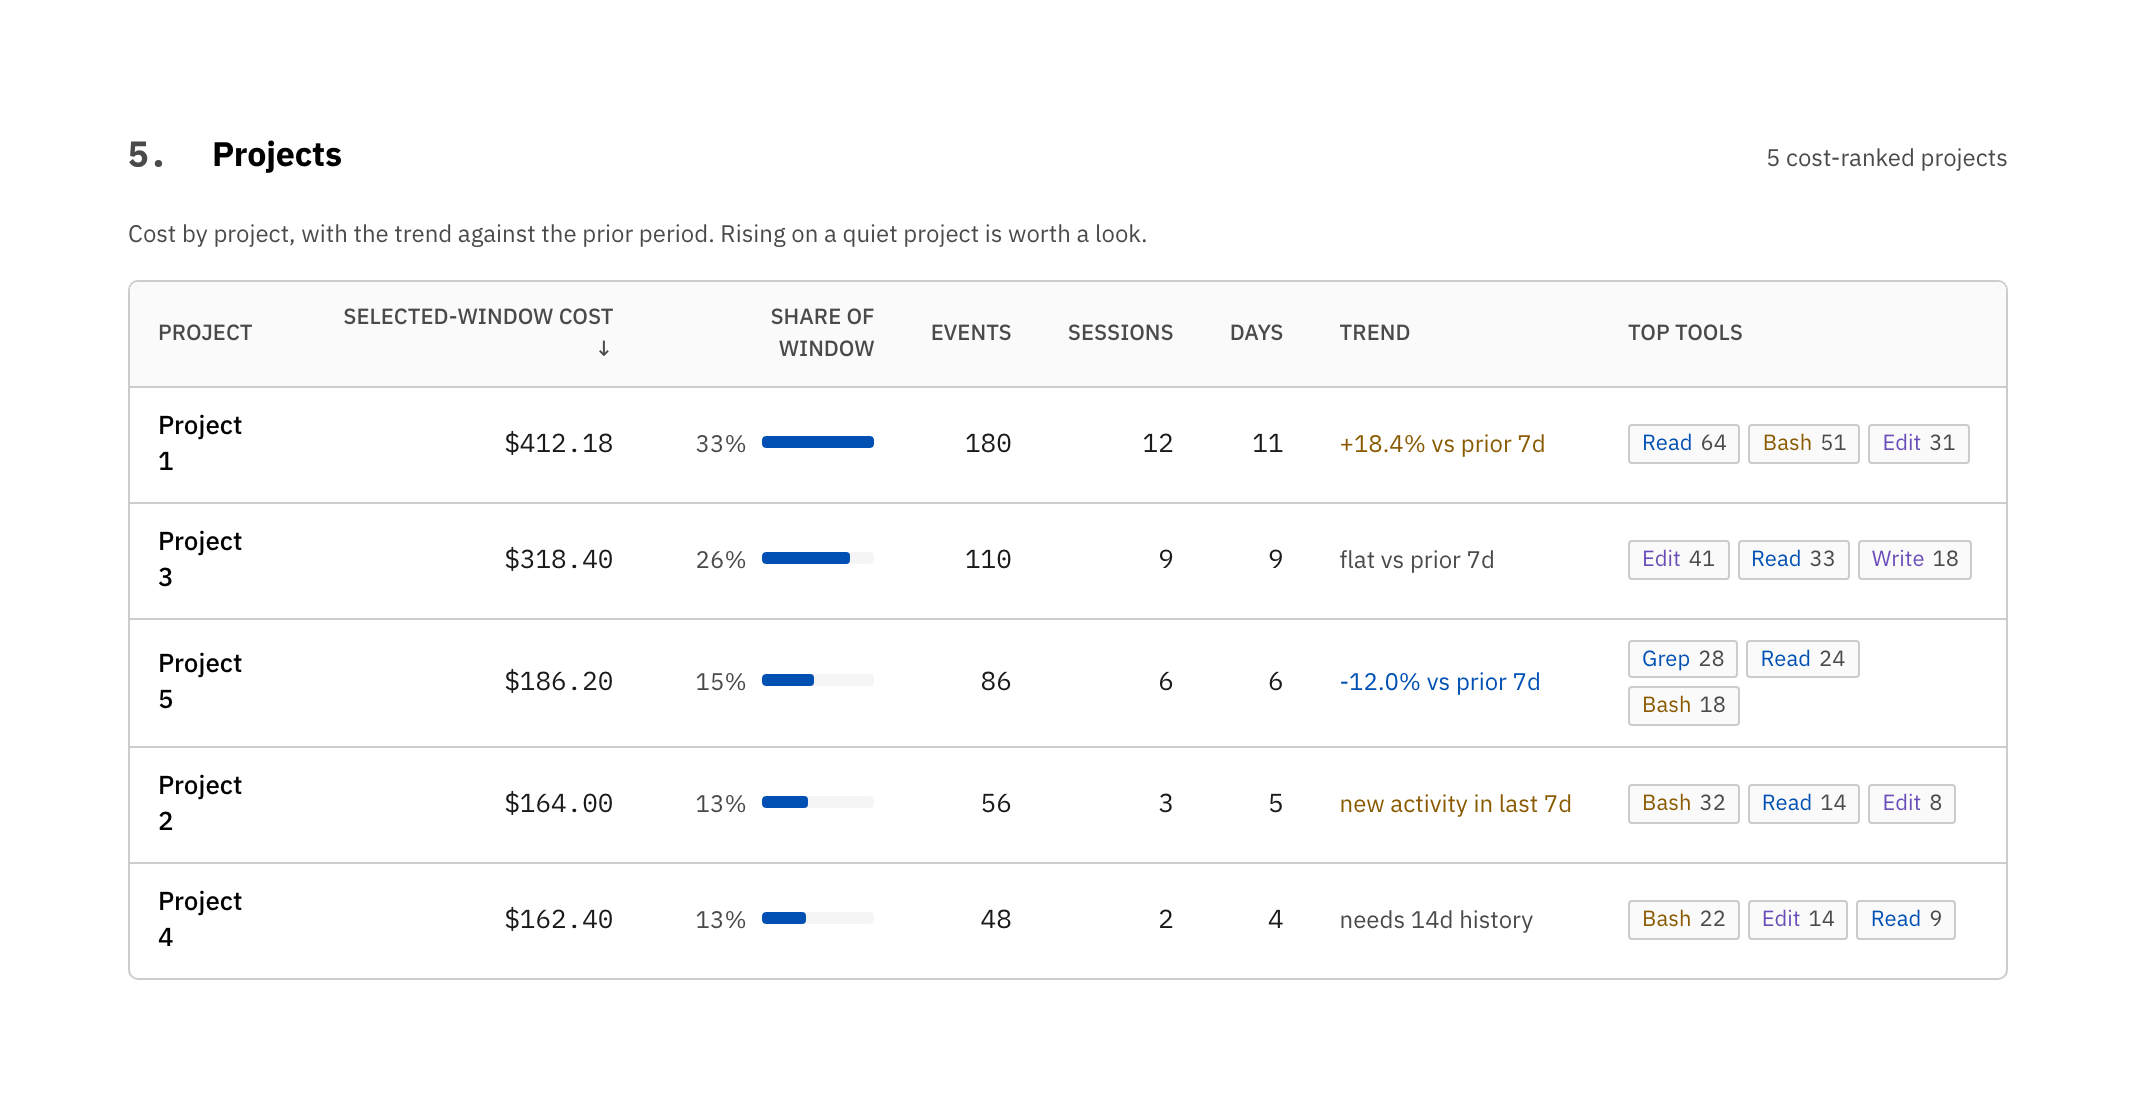The image size is (2136, 1108).
Task: Click the Read 9 tool tag
Action: [1906, 920]
